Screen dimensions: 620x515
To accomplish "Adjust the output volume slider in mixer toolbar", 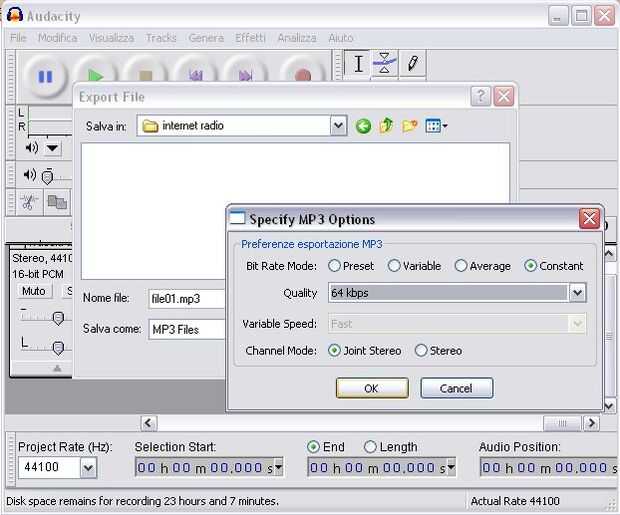I will click(47, 176).
